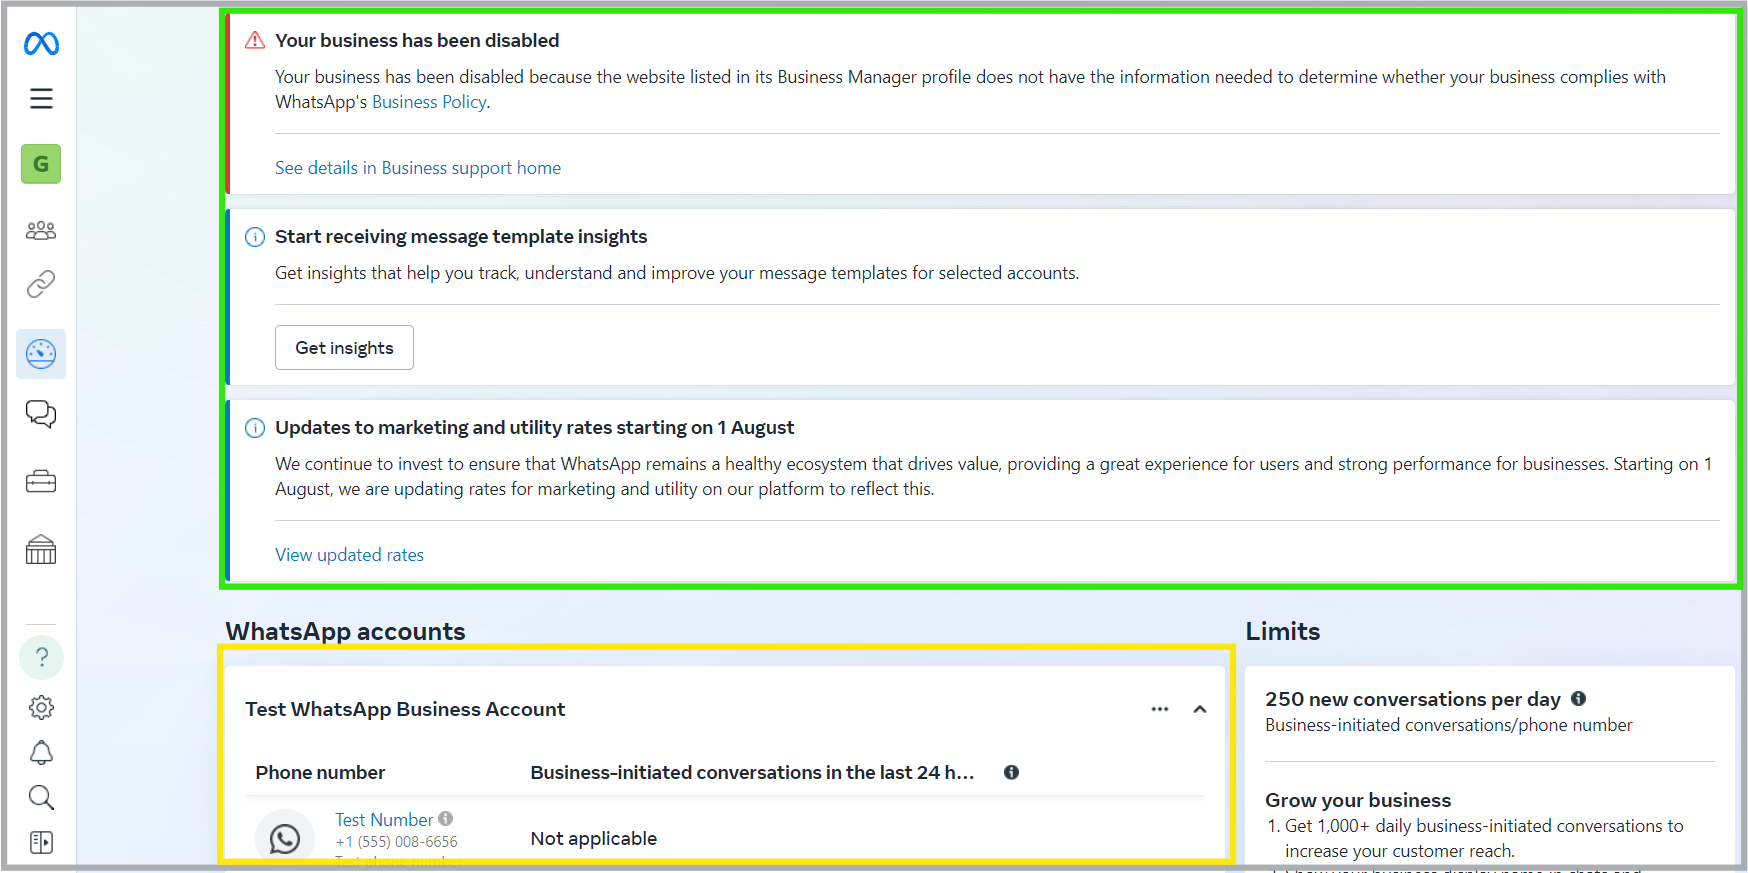Click info icon beside marketing rates update
This screenshot has height=873, width=1748.
tap(255, 428)
